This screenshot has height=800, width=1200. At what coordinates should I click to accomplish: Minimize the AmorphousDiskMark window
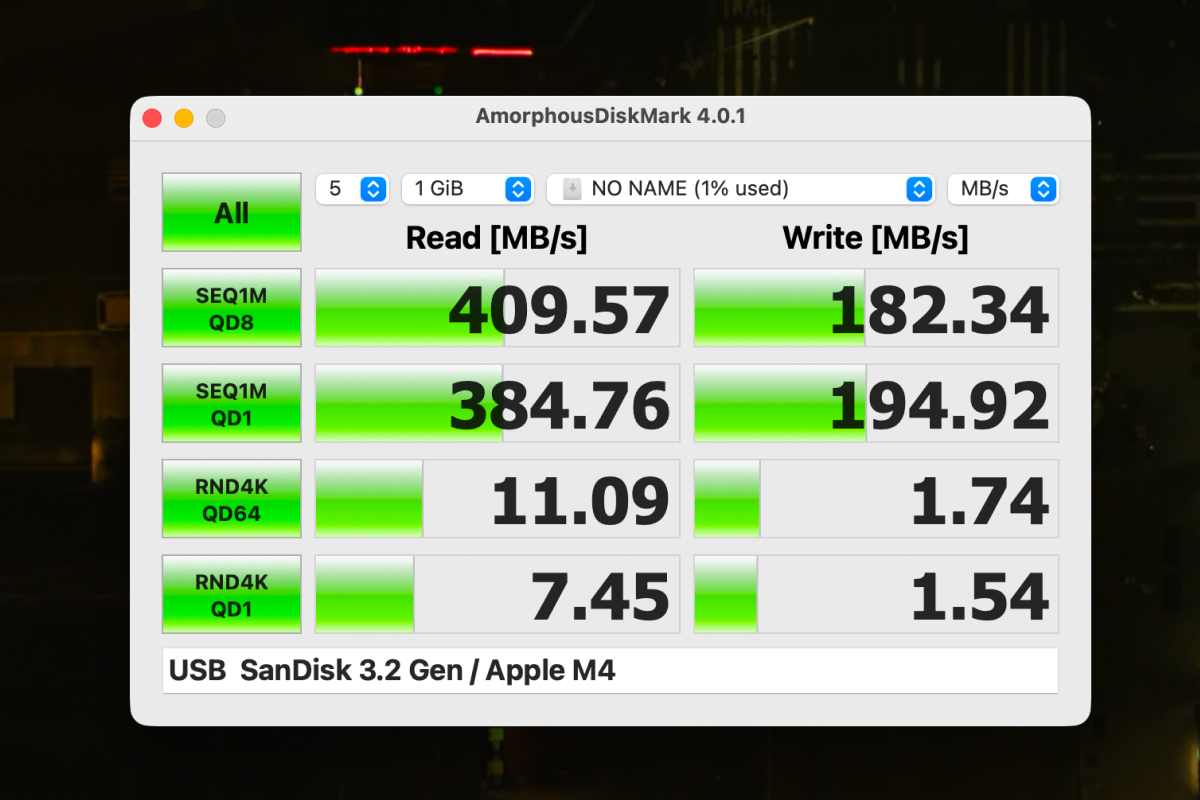pos(184,118)
